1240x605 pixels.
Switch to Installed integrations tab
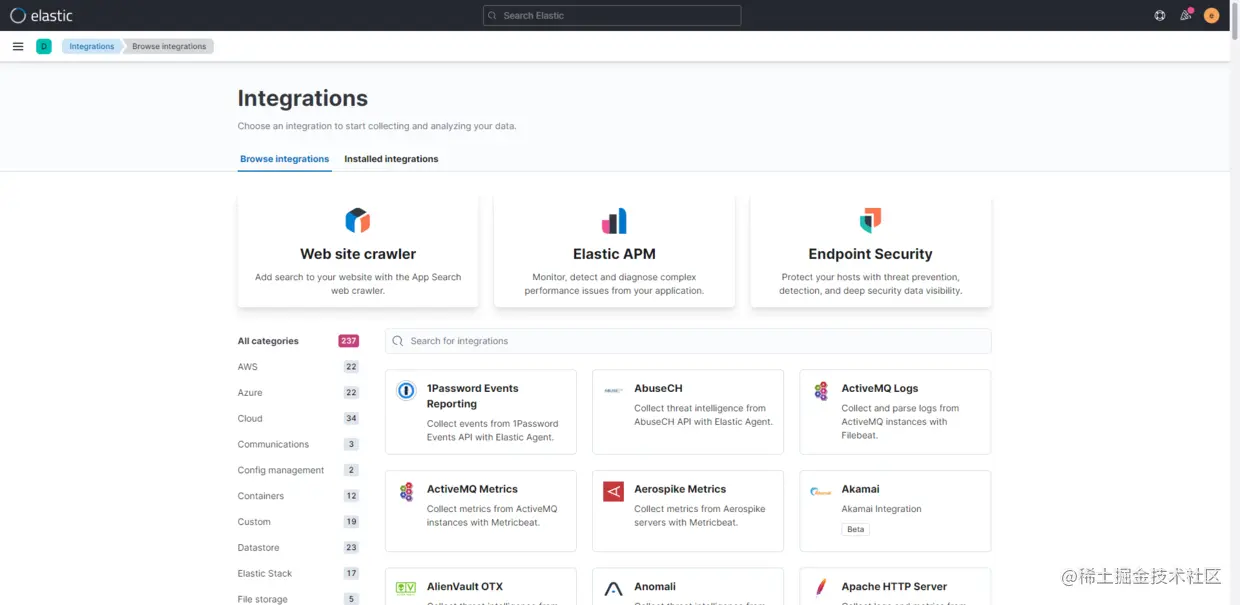(391, 159)
